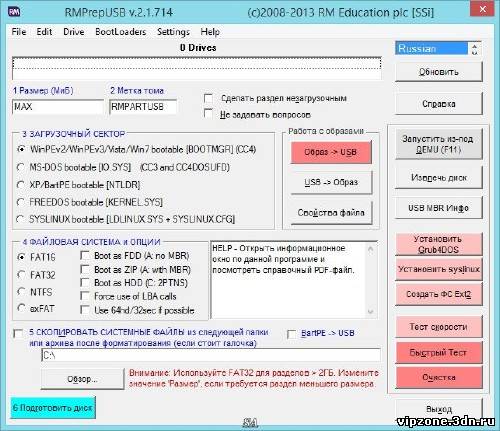The width and height of the screenshot is (500, 431).
Task: Click the USB -> Образ button
Action: pos(331,182)
